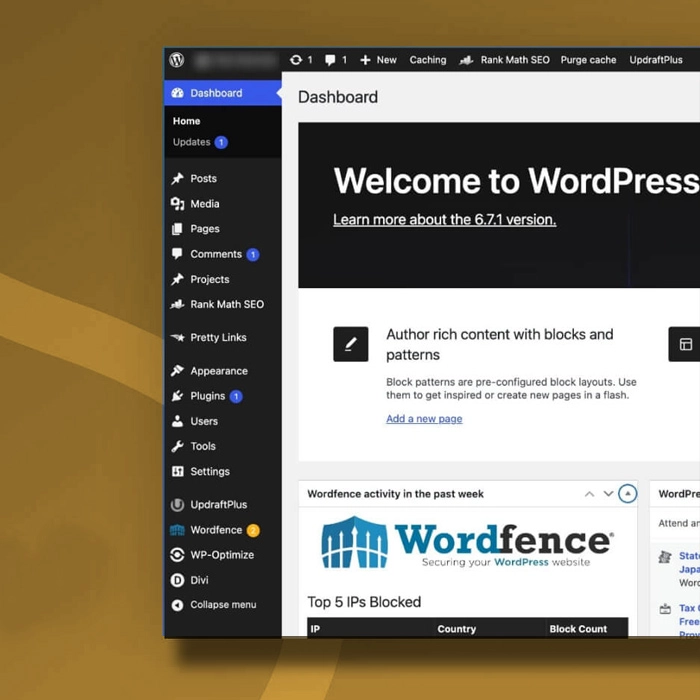Image resolution: width=700 pixels, height=700 pixels.
Task: Click the Country column header
Action: point(457,629)
